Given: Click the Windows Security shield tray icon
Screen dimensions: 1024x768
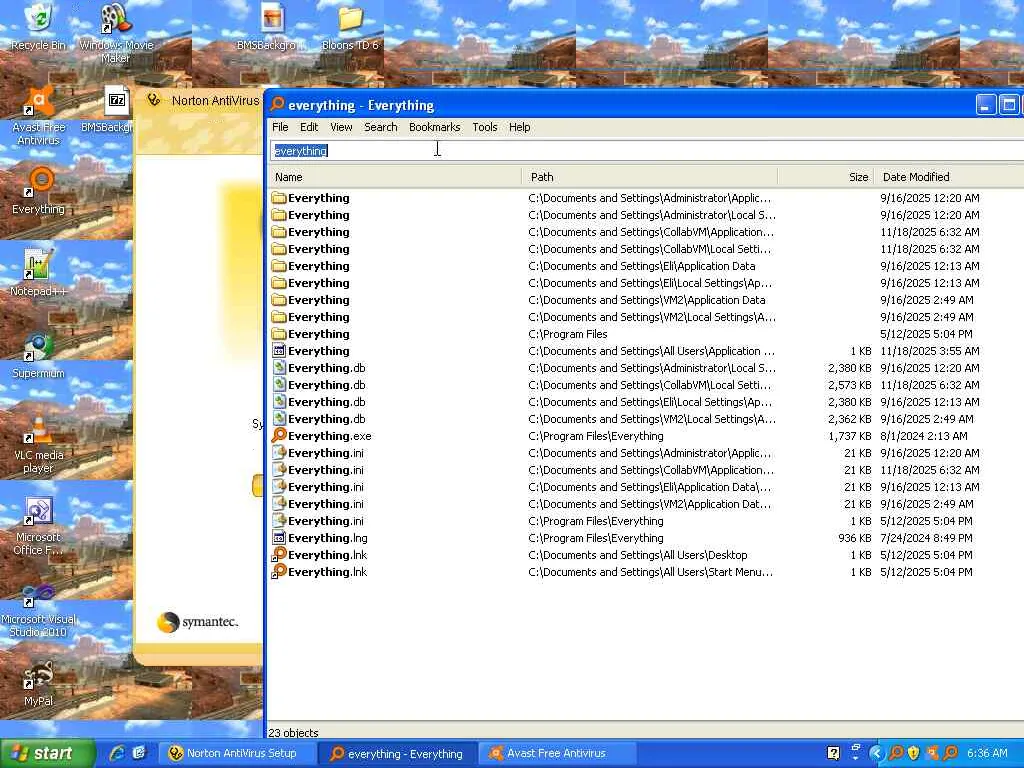Looking at the screenshot, I should (x=914, y=753).
